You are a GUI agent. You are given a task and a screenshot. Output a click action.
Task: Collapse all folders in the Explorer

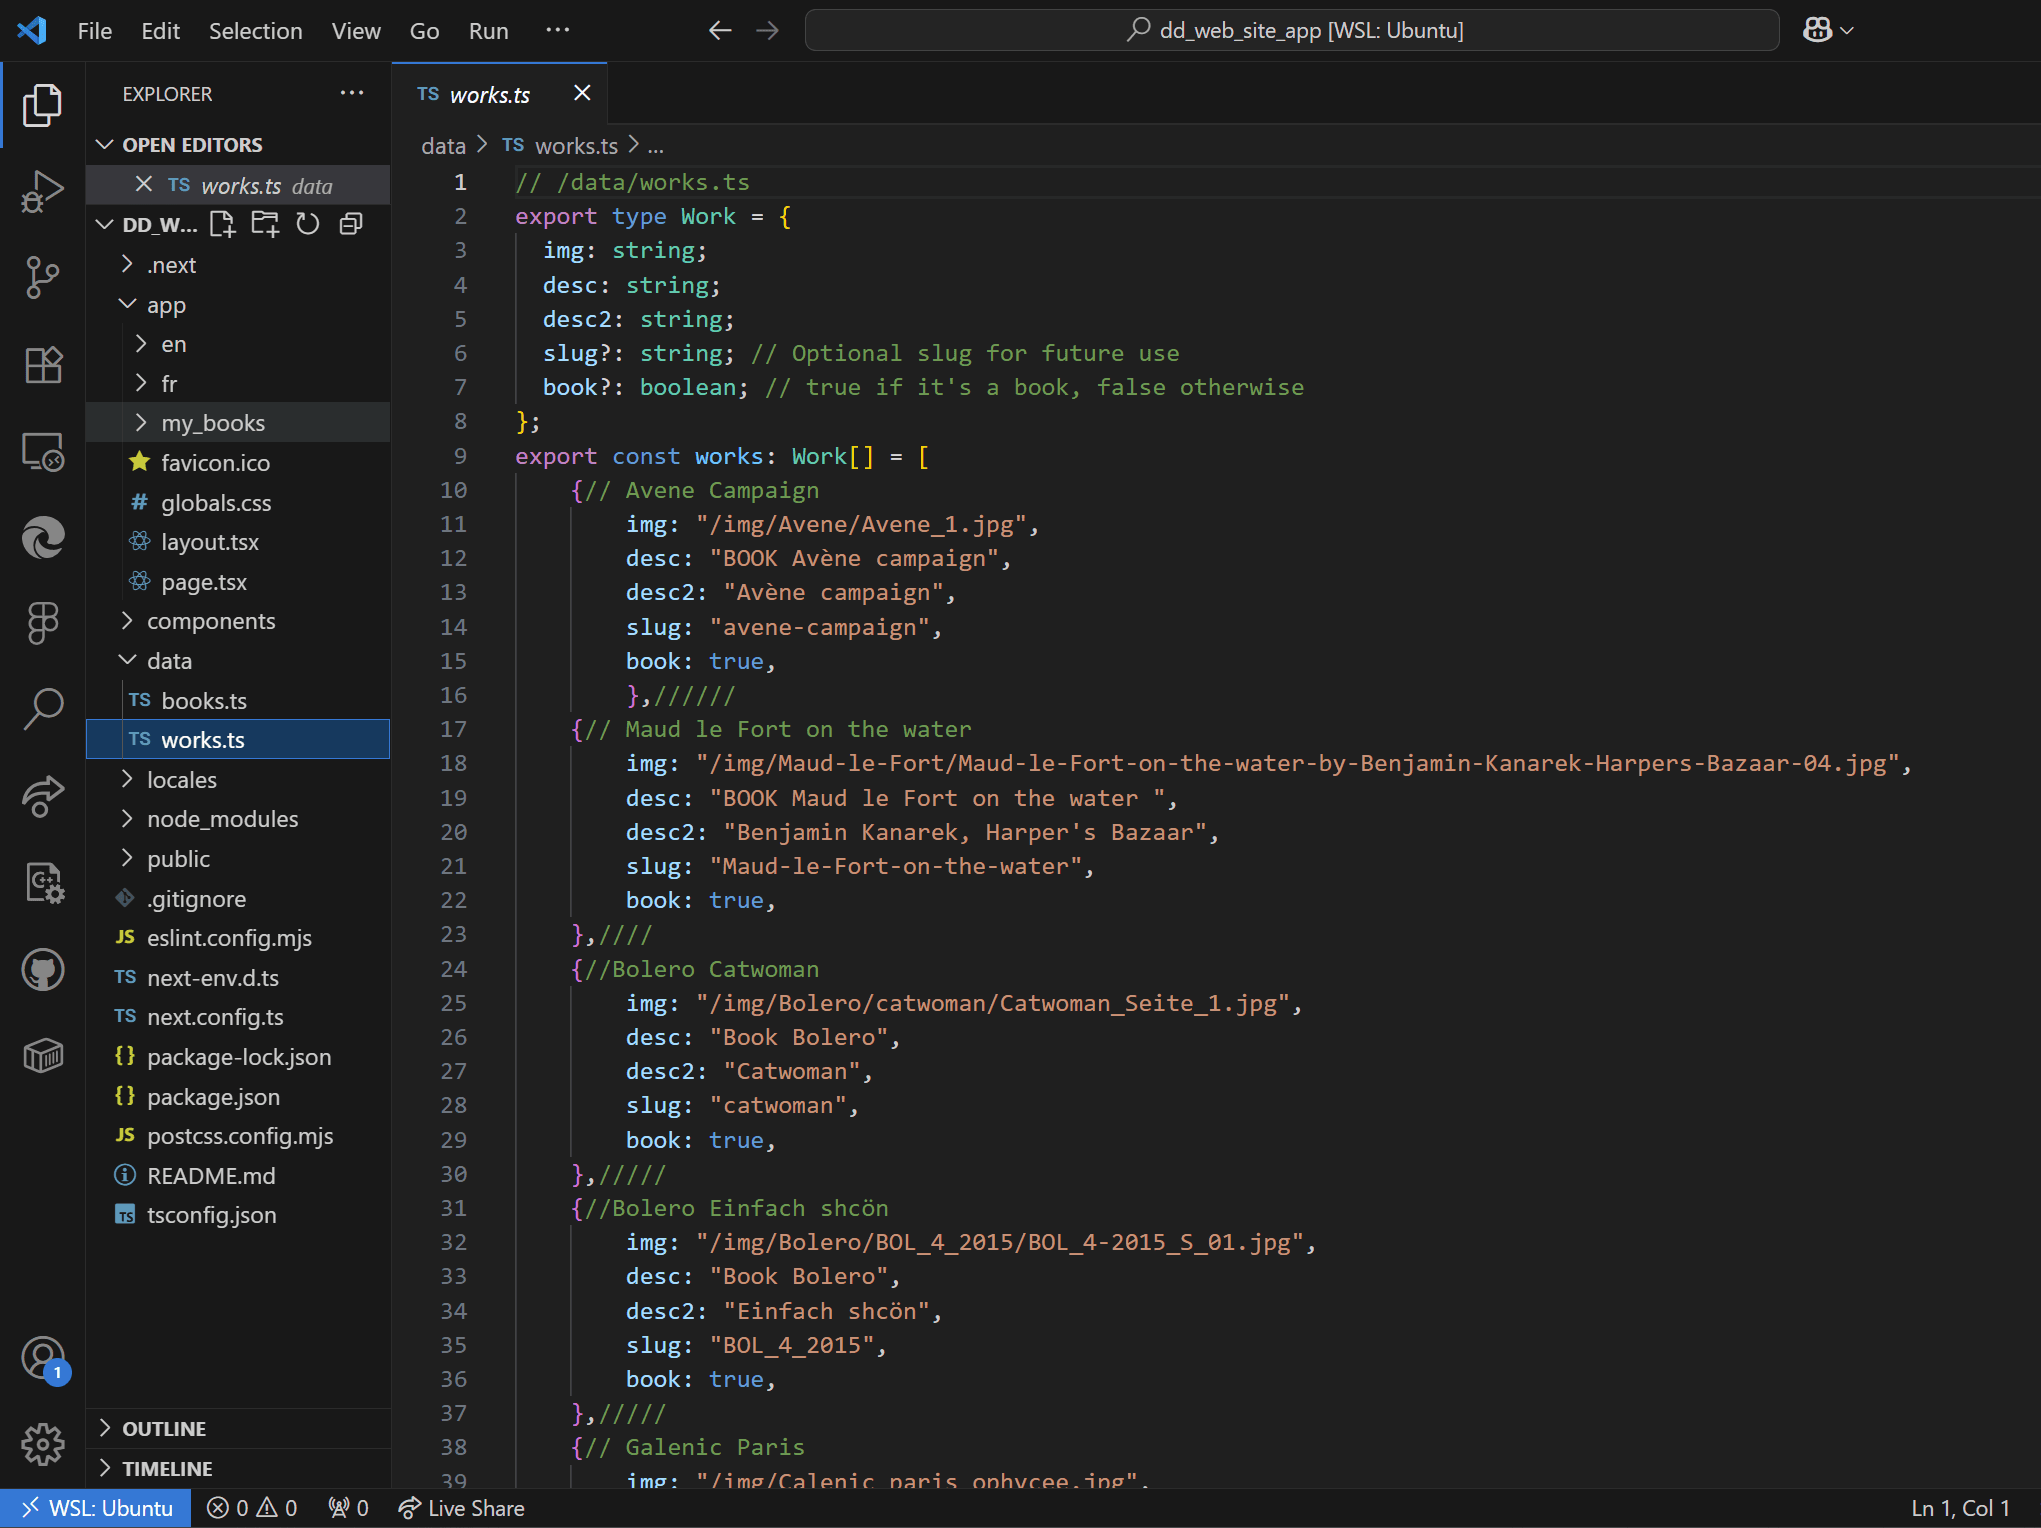350,223
